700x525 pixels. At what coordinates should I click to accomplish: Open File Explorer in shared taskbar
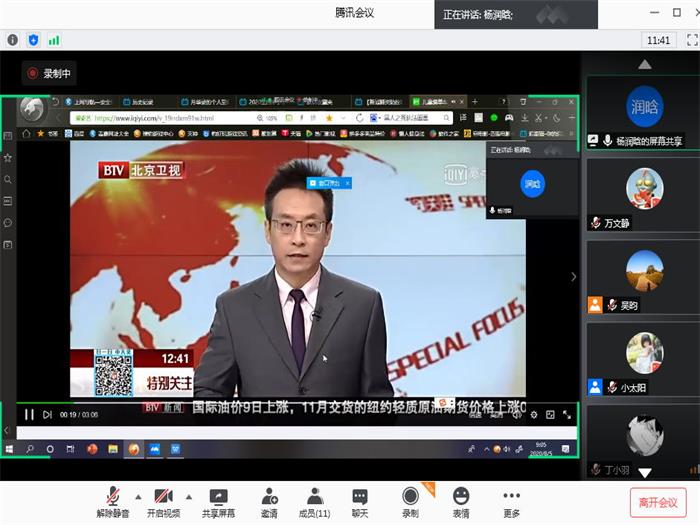click(113, 449)
